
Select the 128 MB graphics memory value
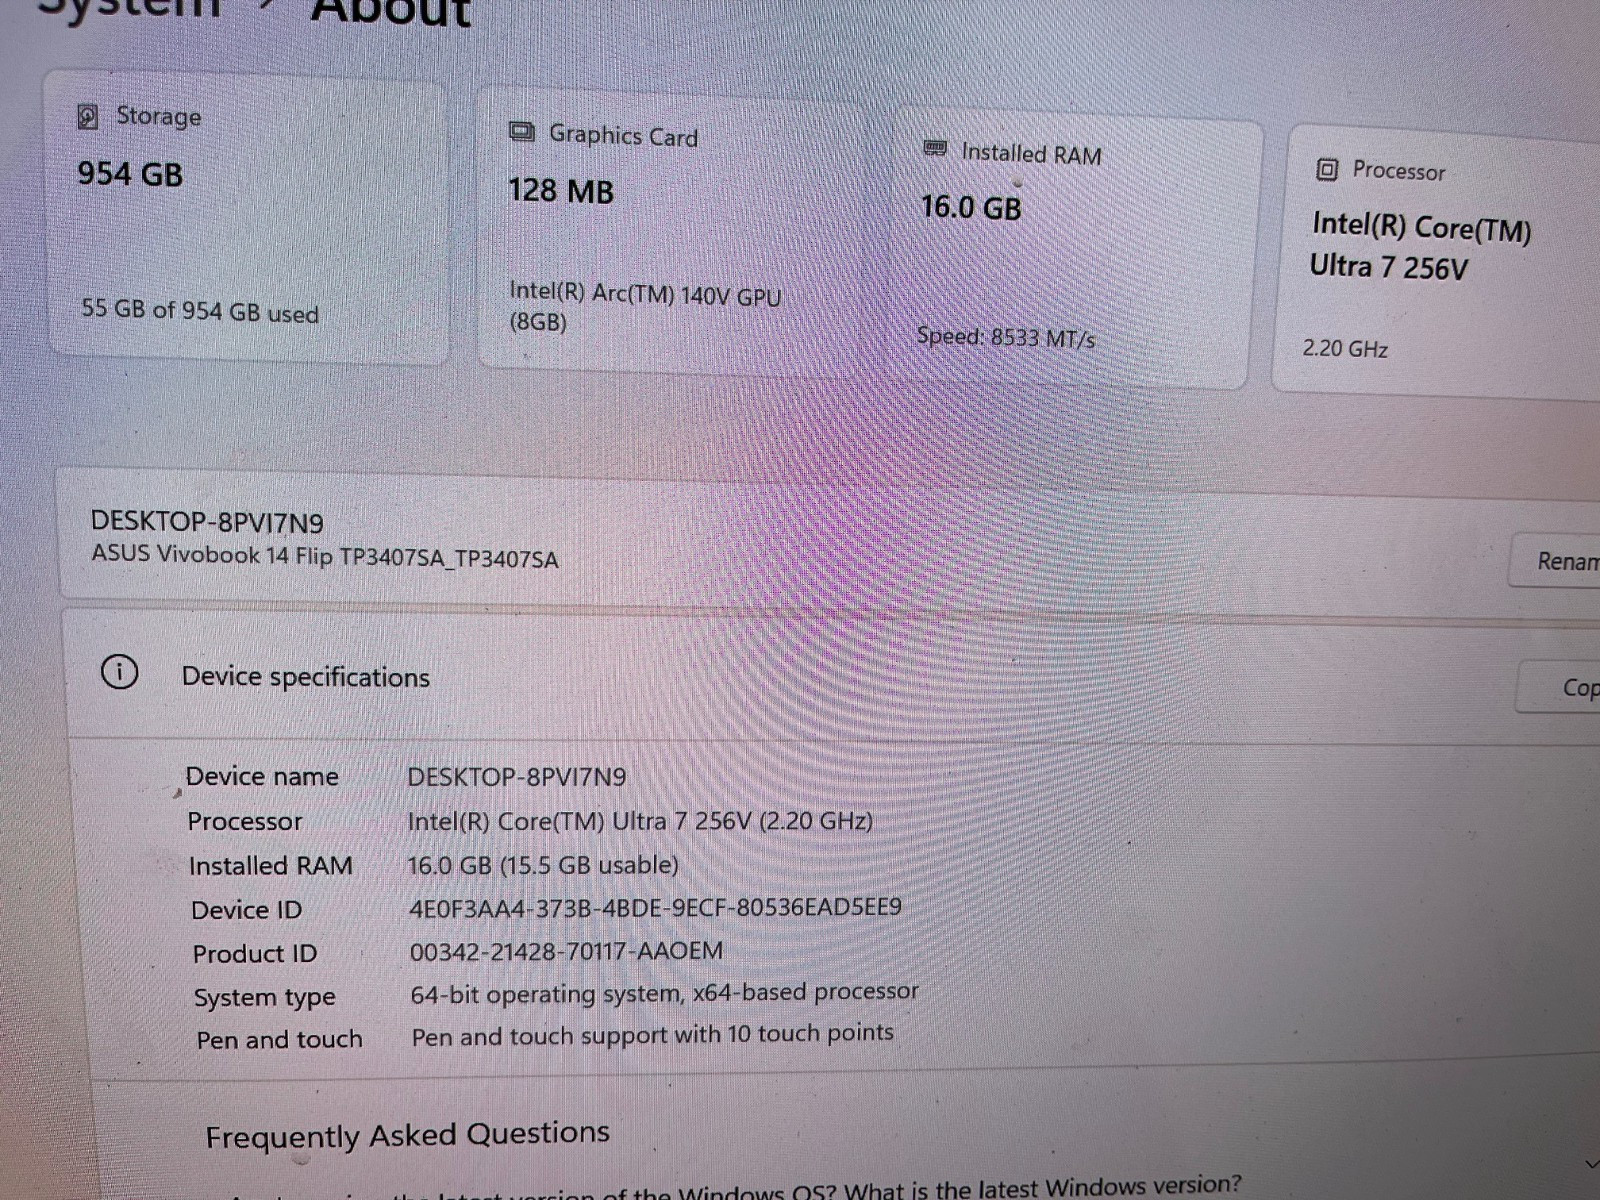pyautogui.click(x=561, y=190)
